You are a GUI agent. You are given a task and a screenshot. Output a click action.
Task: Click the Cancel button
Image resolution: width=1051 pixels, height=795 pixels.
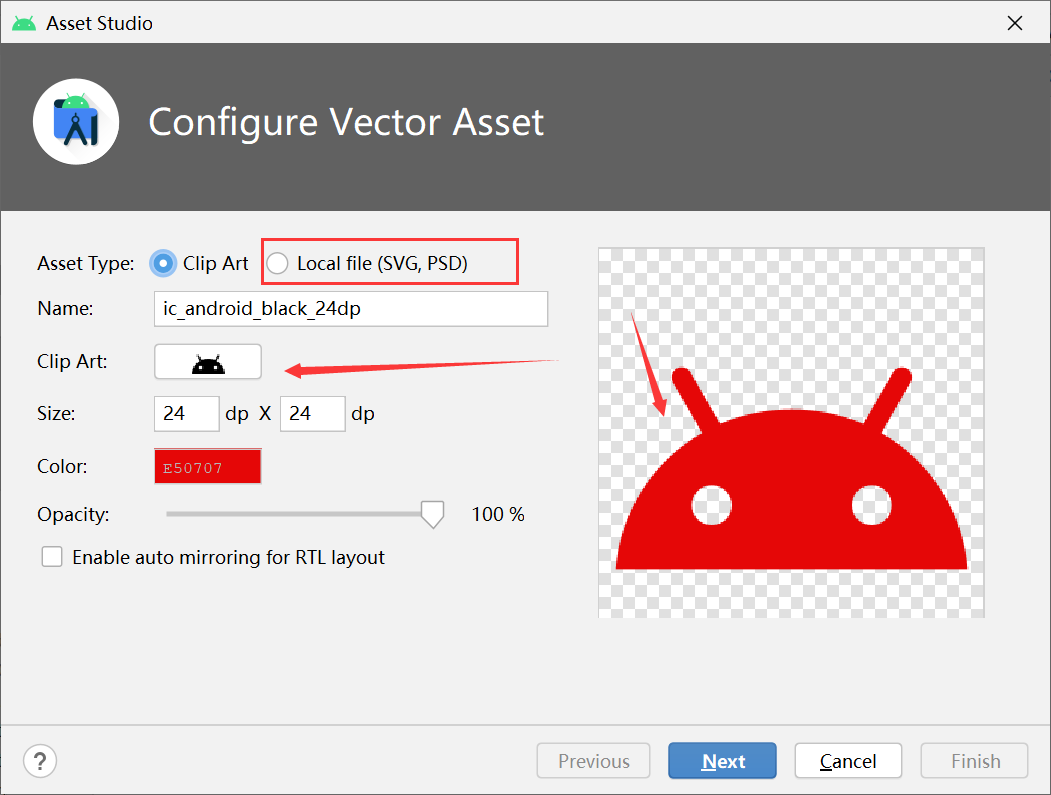pos(848,761)
